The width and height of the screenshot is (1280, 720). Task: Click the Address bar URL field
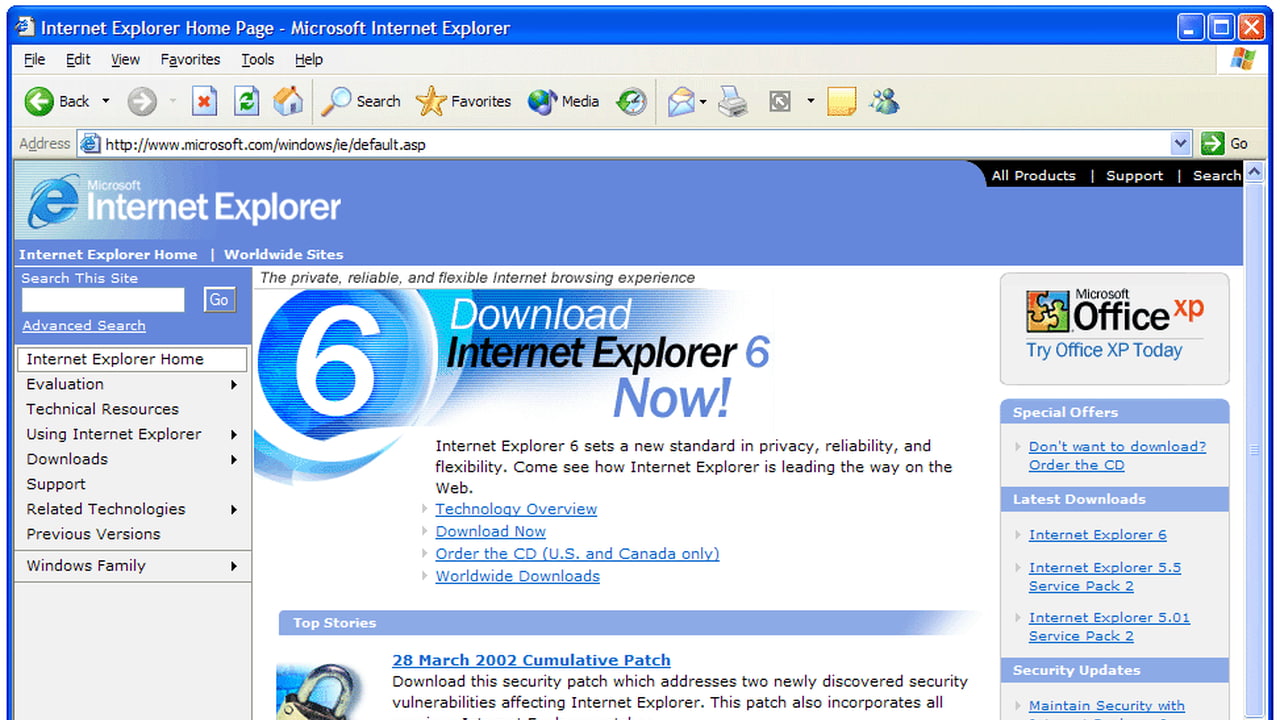point(636,144)
